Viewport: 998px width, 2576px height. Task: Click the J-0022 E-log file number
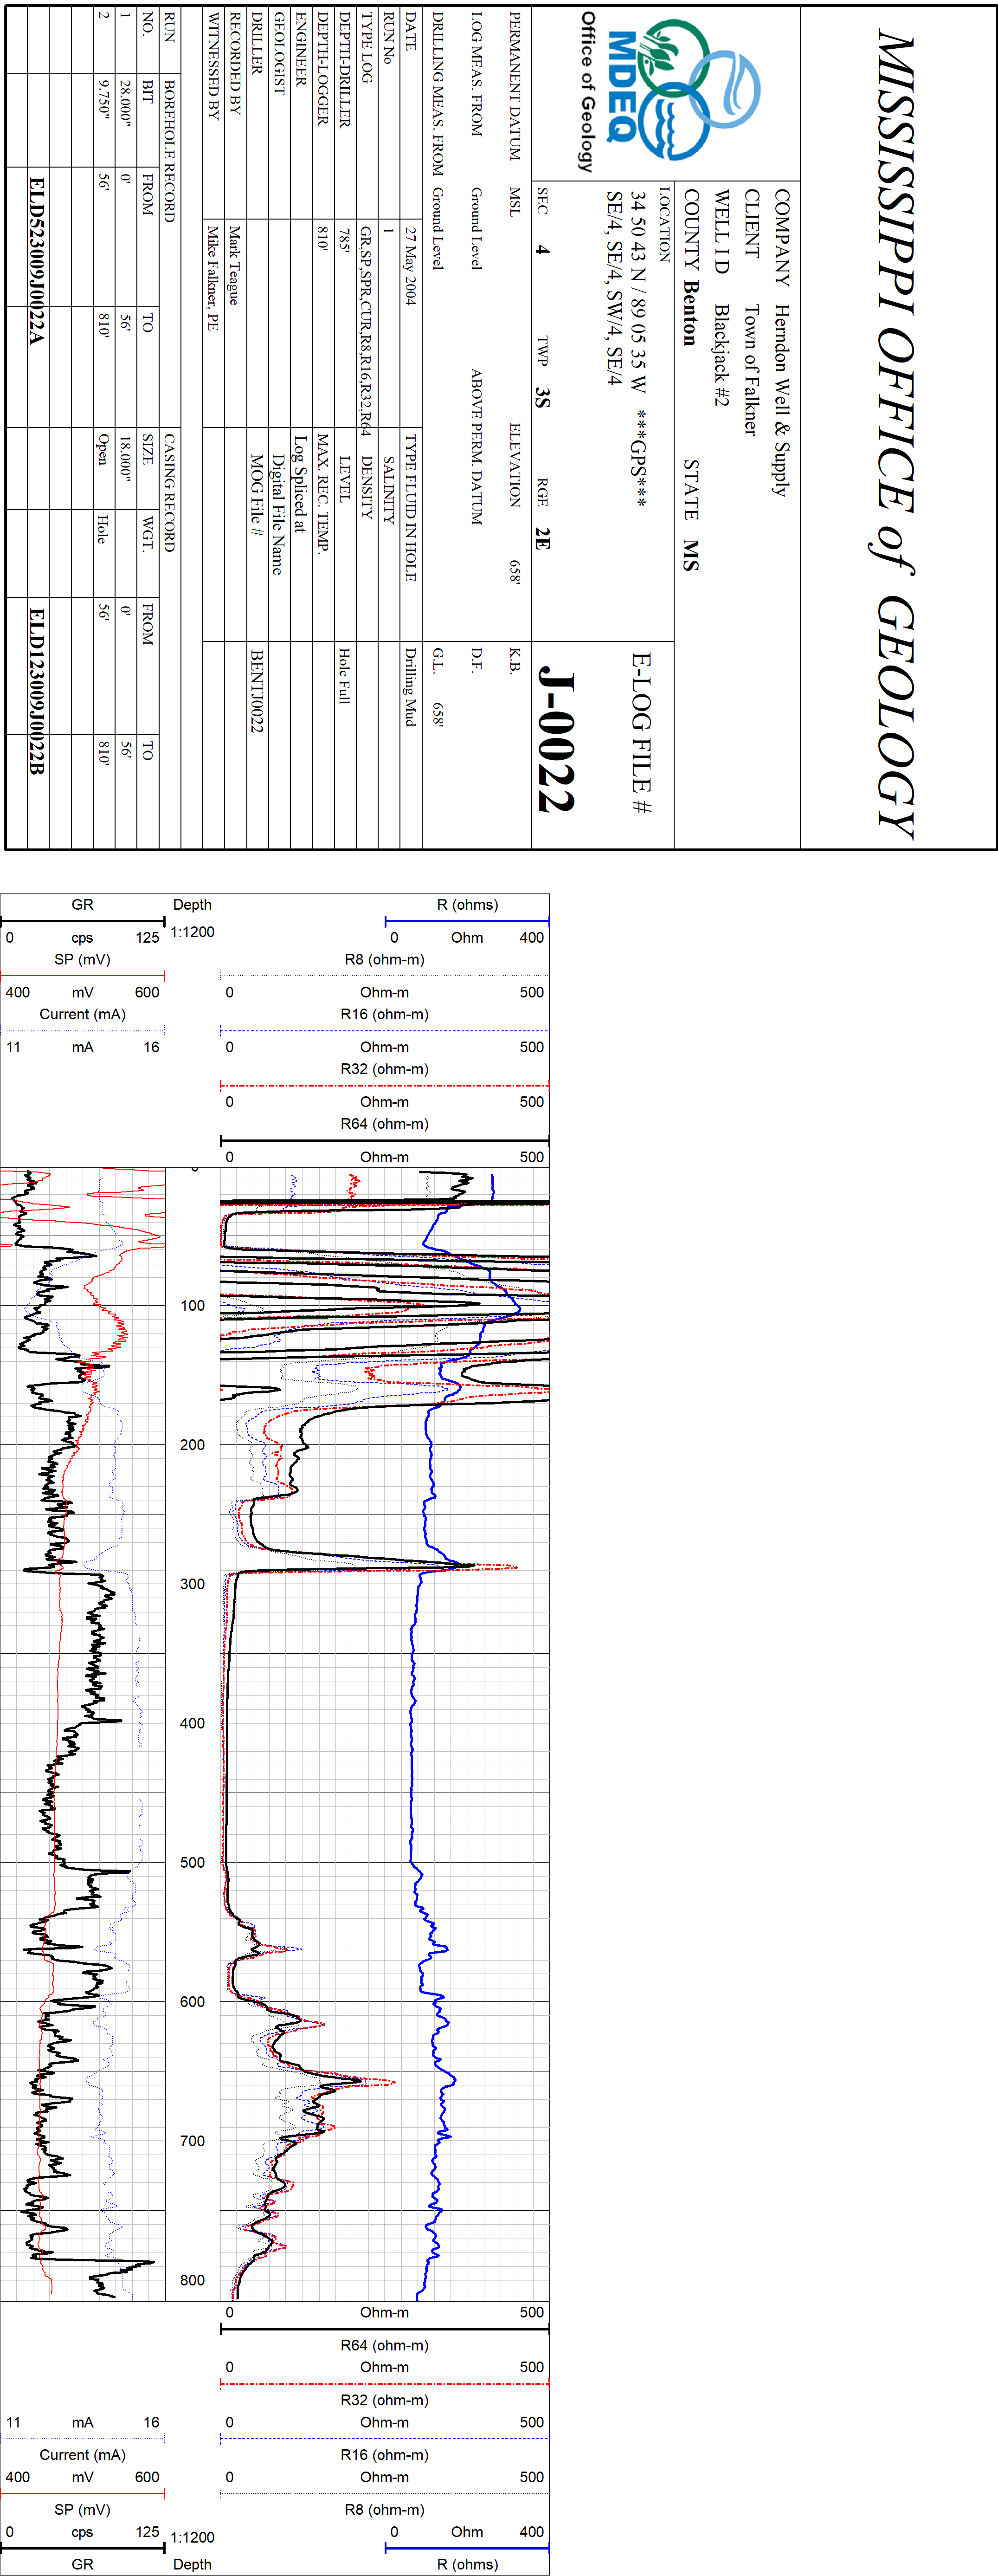click(x=557, y=739)
